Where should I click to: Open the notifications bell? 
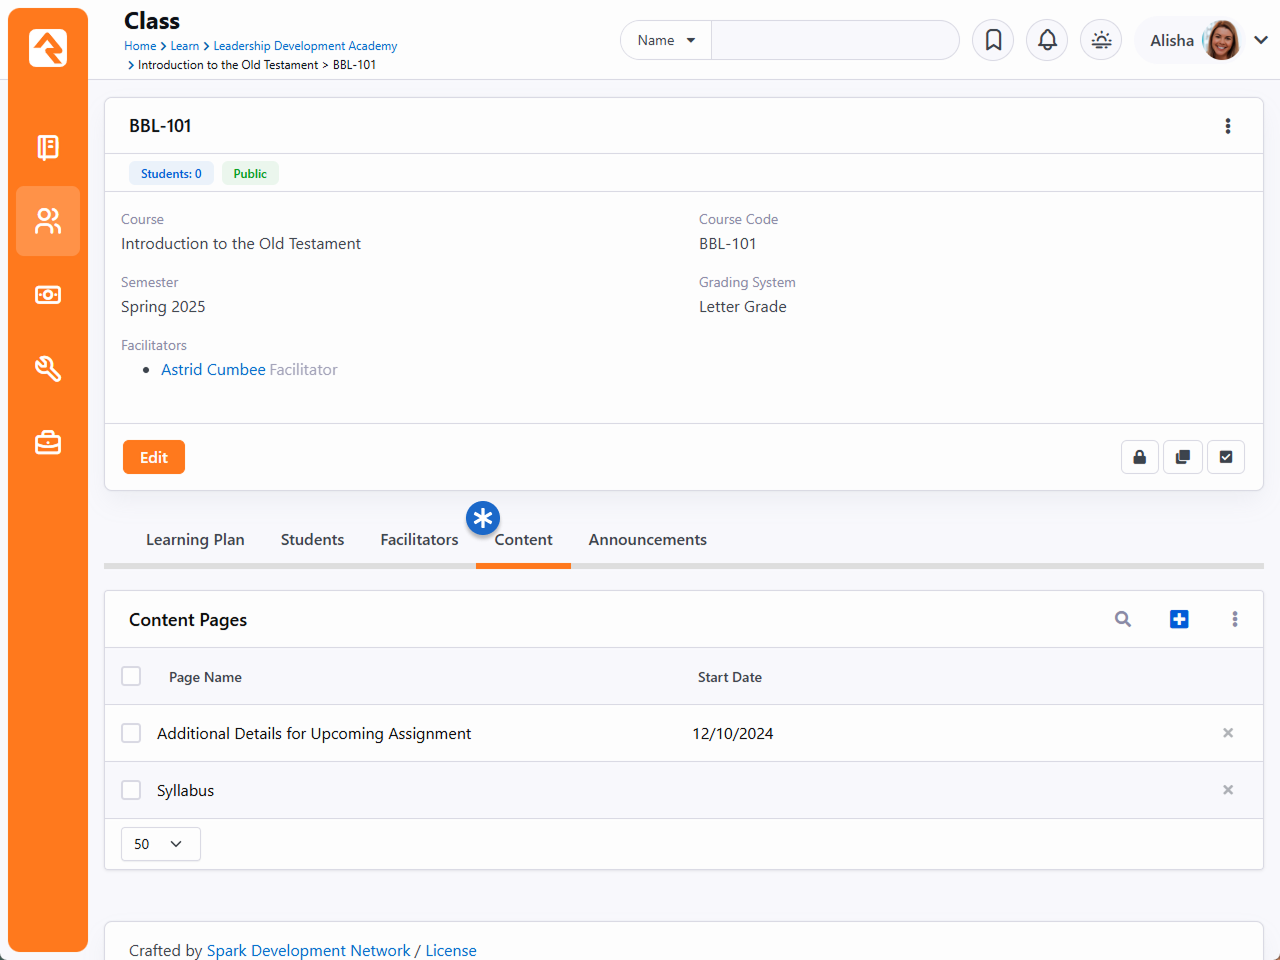coord(1047,40)
